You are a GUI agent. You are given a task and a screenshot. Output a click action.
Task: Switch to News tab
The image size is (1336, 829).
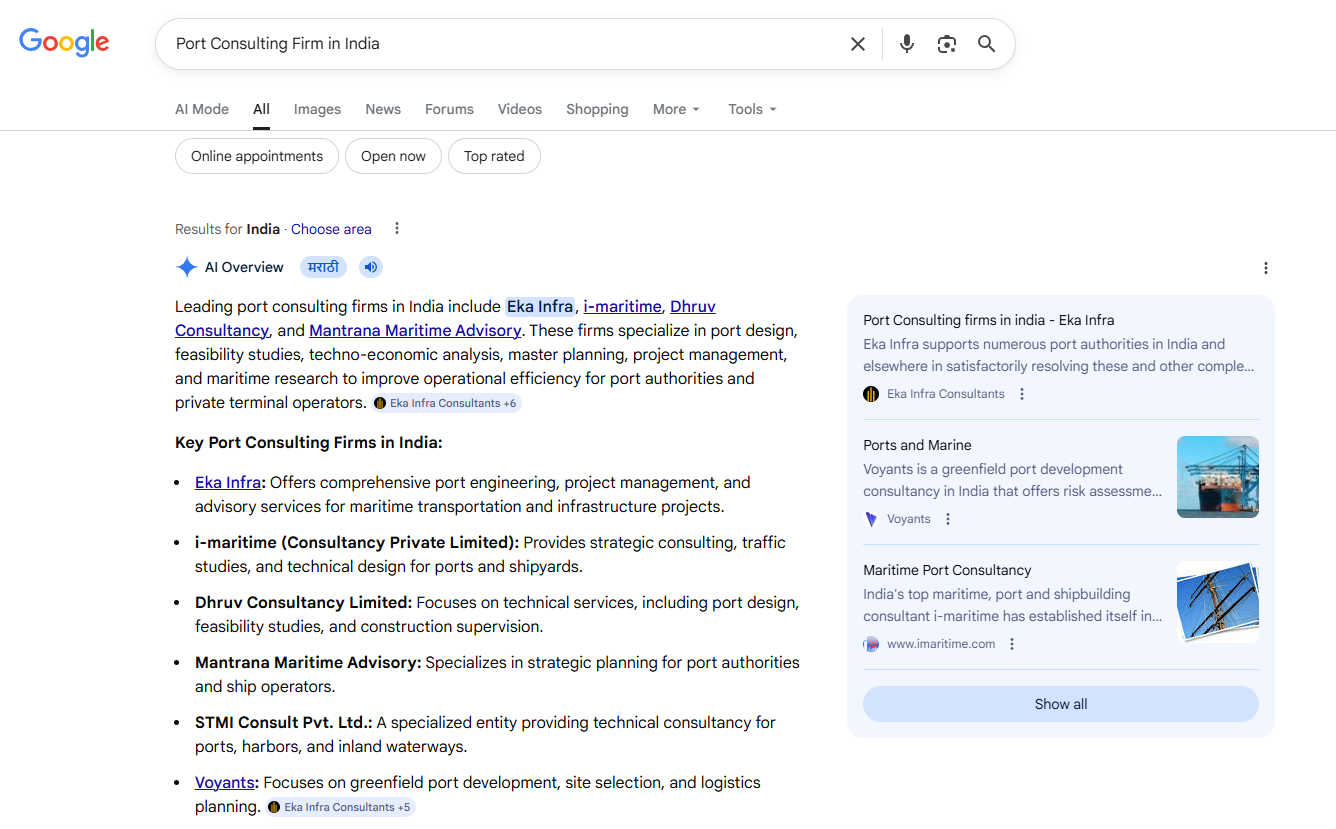tap(383, 109)
